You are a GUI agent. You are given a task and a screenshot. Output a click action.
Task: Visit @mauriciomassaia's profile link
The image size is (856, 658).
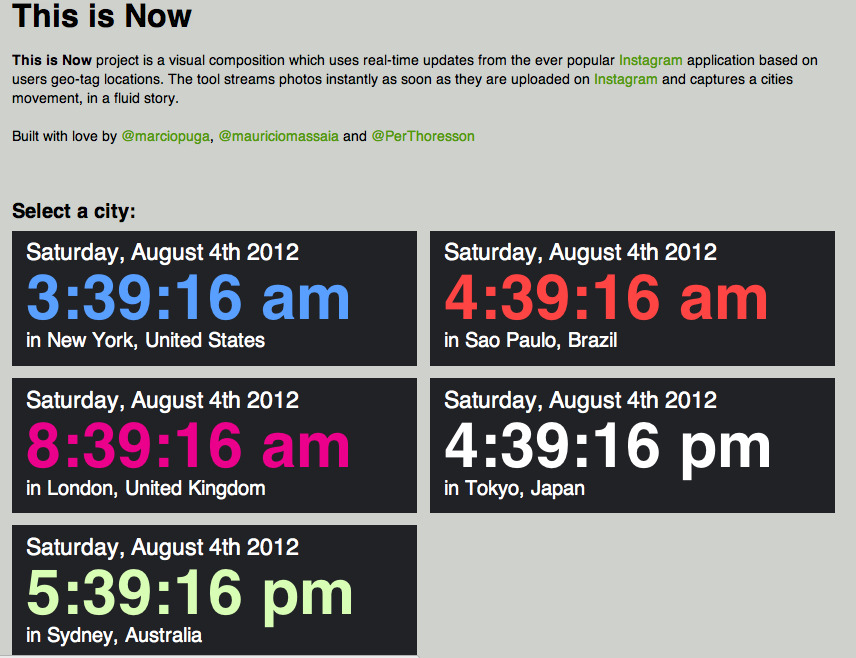pyautogui.click(x=266, y=137)
